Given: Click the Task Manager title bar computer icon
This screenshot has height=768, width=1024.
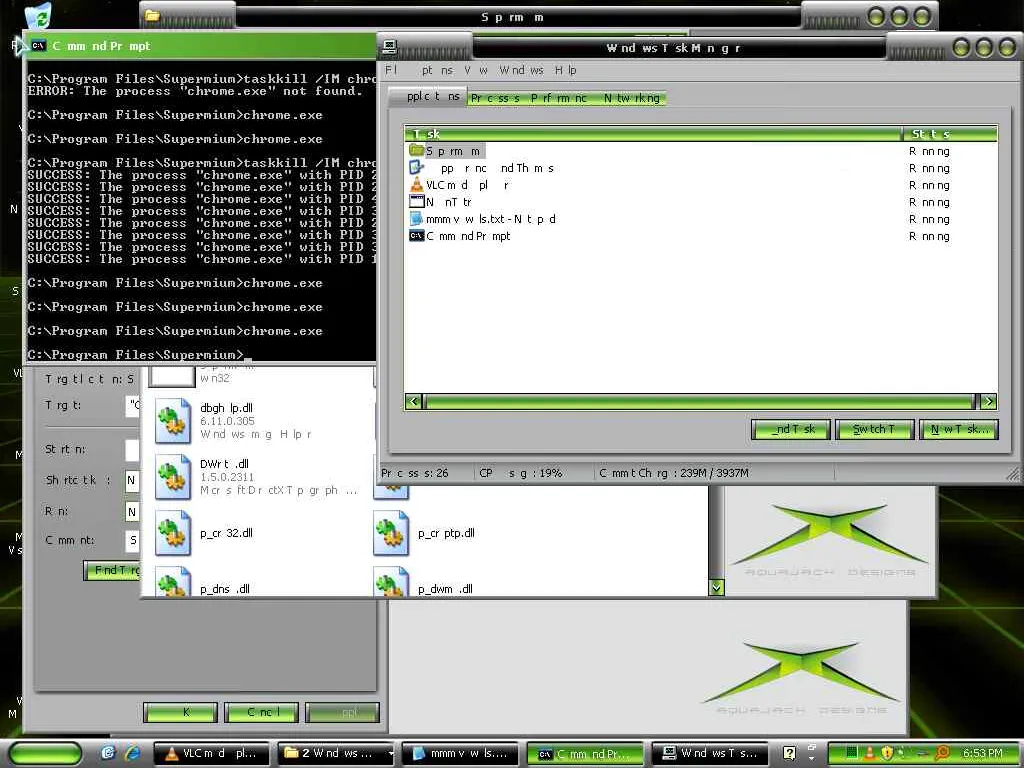Looking at the screenshot, I should tap(390, 47).
